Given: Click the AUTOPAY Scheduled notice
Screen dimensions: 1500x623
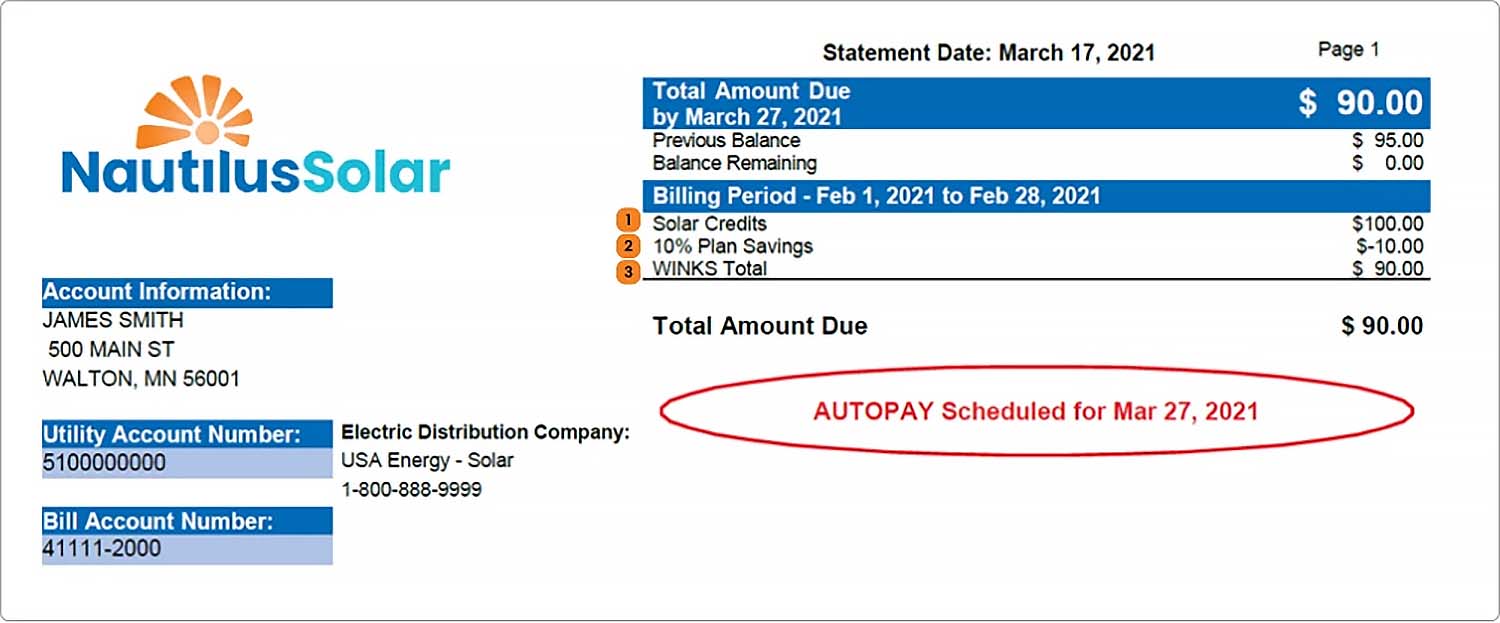Looking at the screenshot, I should coord(1035,411).
